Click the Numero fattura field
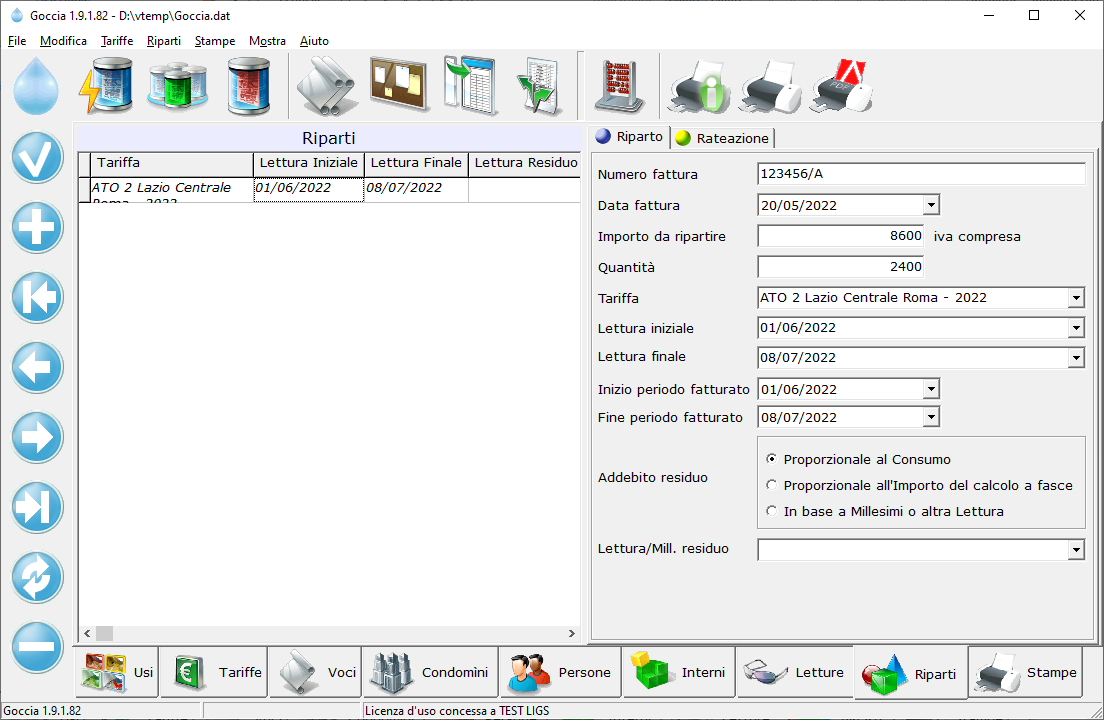1104x720 pixels. click(921, 174)
